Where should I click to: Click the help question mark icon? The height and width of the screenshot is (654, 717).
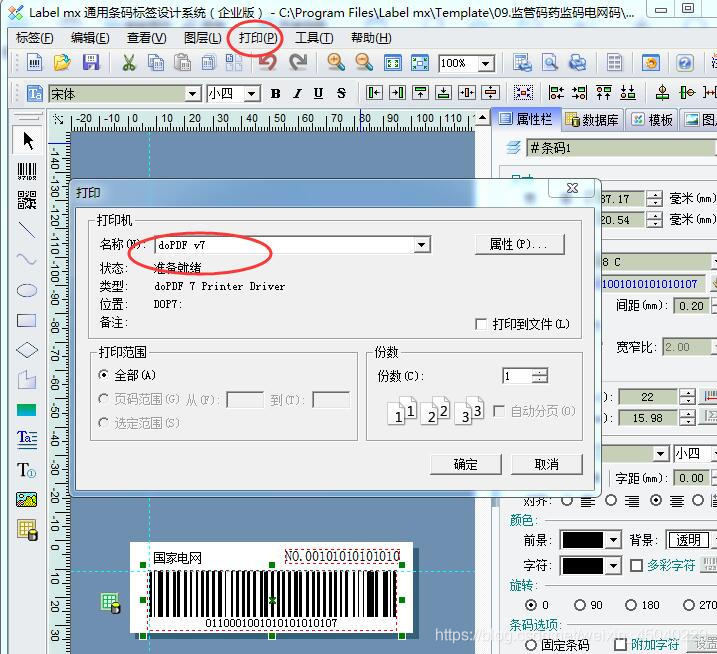(685, 63)
